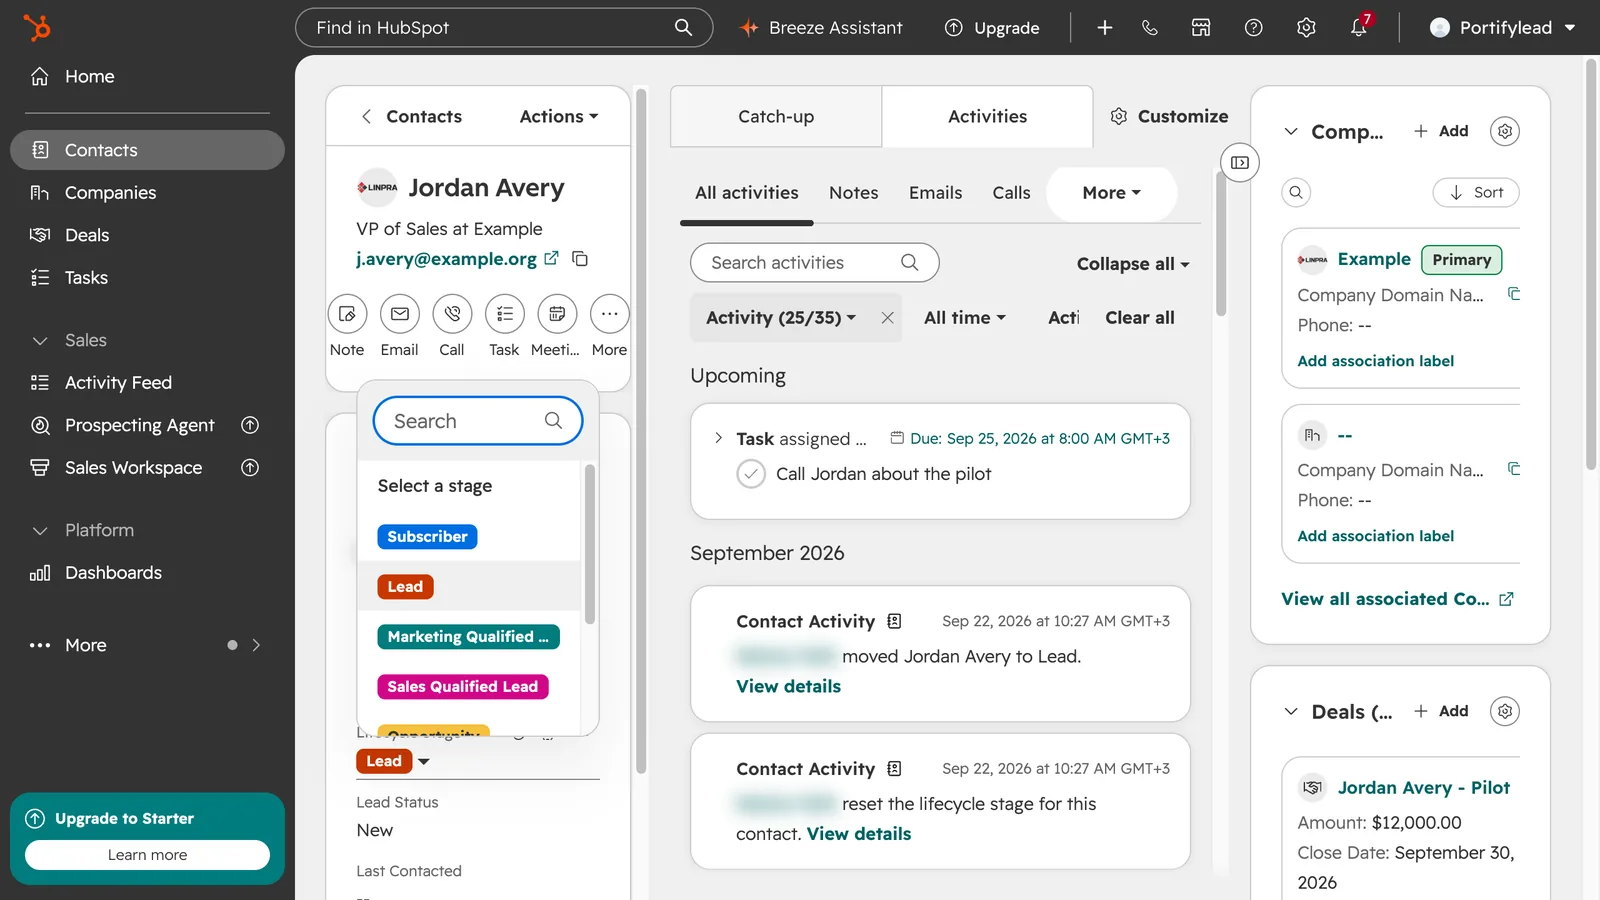Screen dimensions: 1600x900
Task: Focus the lifecycle stage Search field
Action: (x=478, y=421)
